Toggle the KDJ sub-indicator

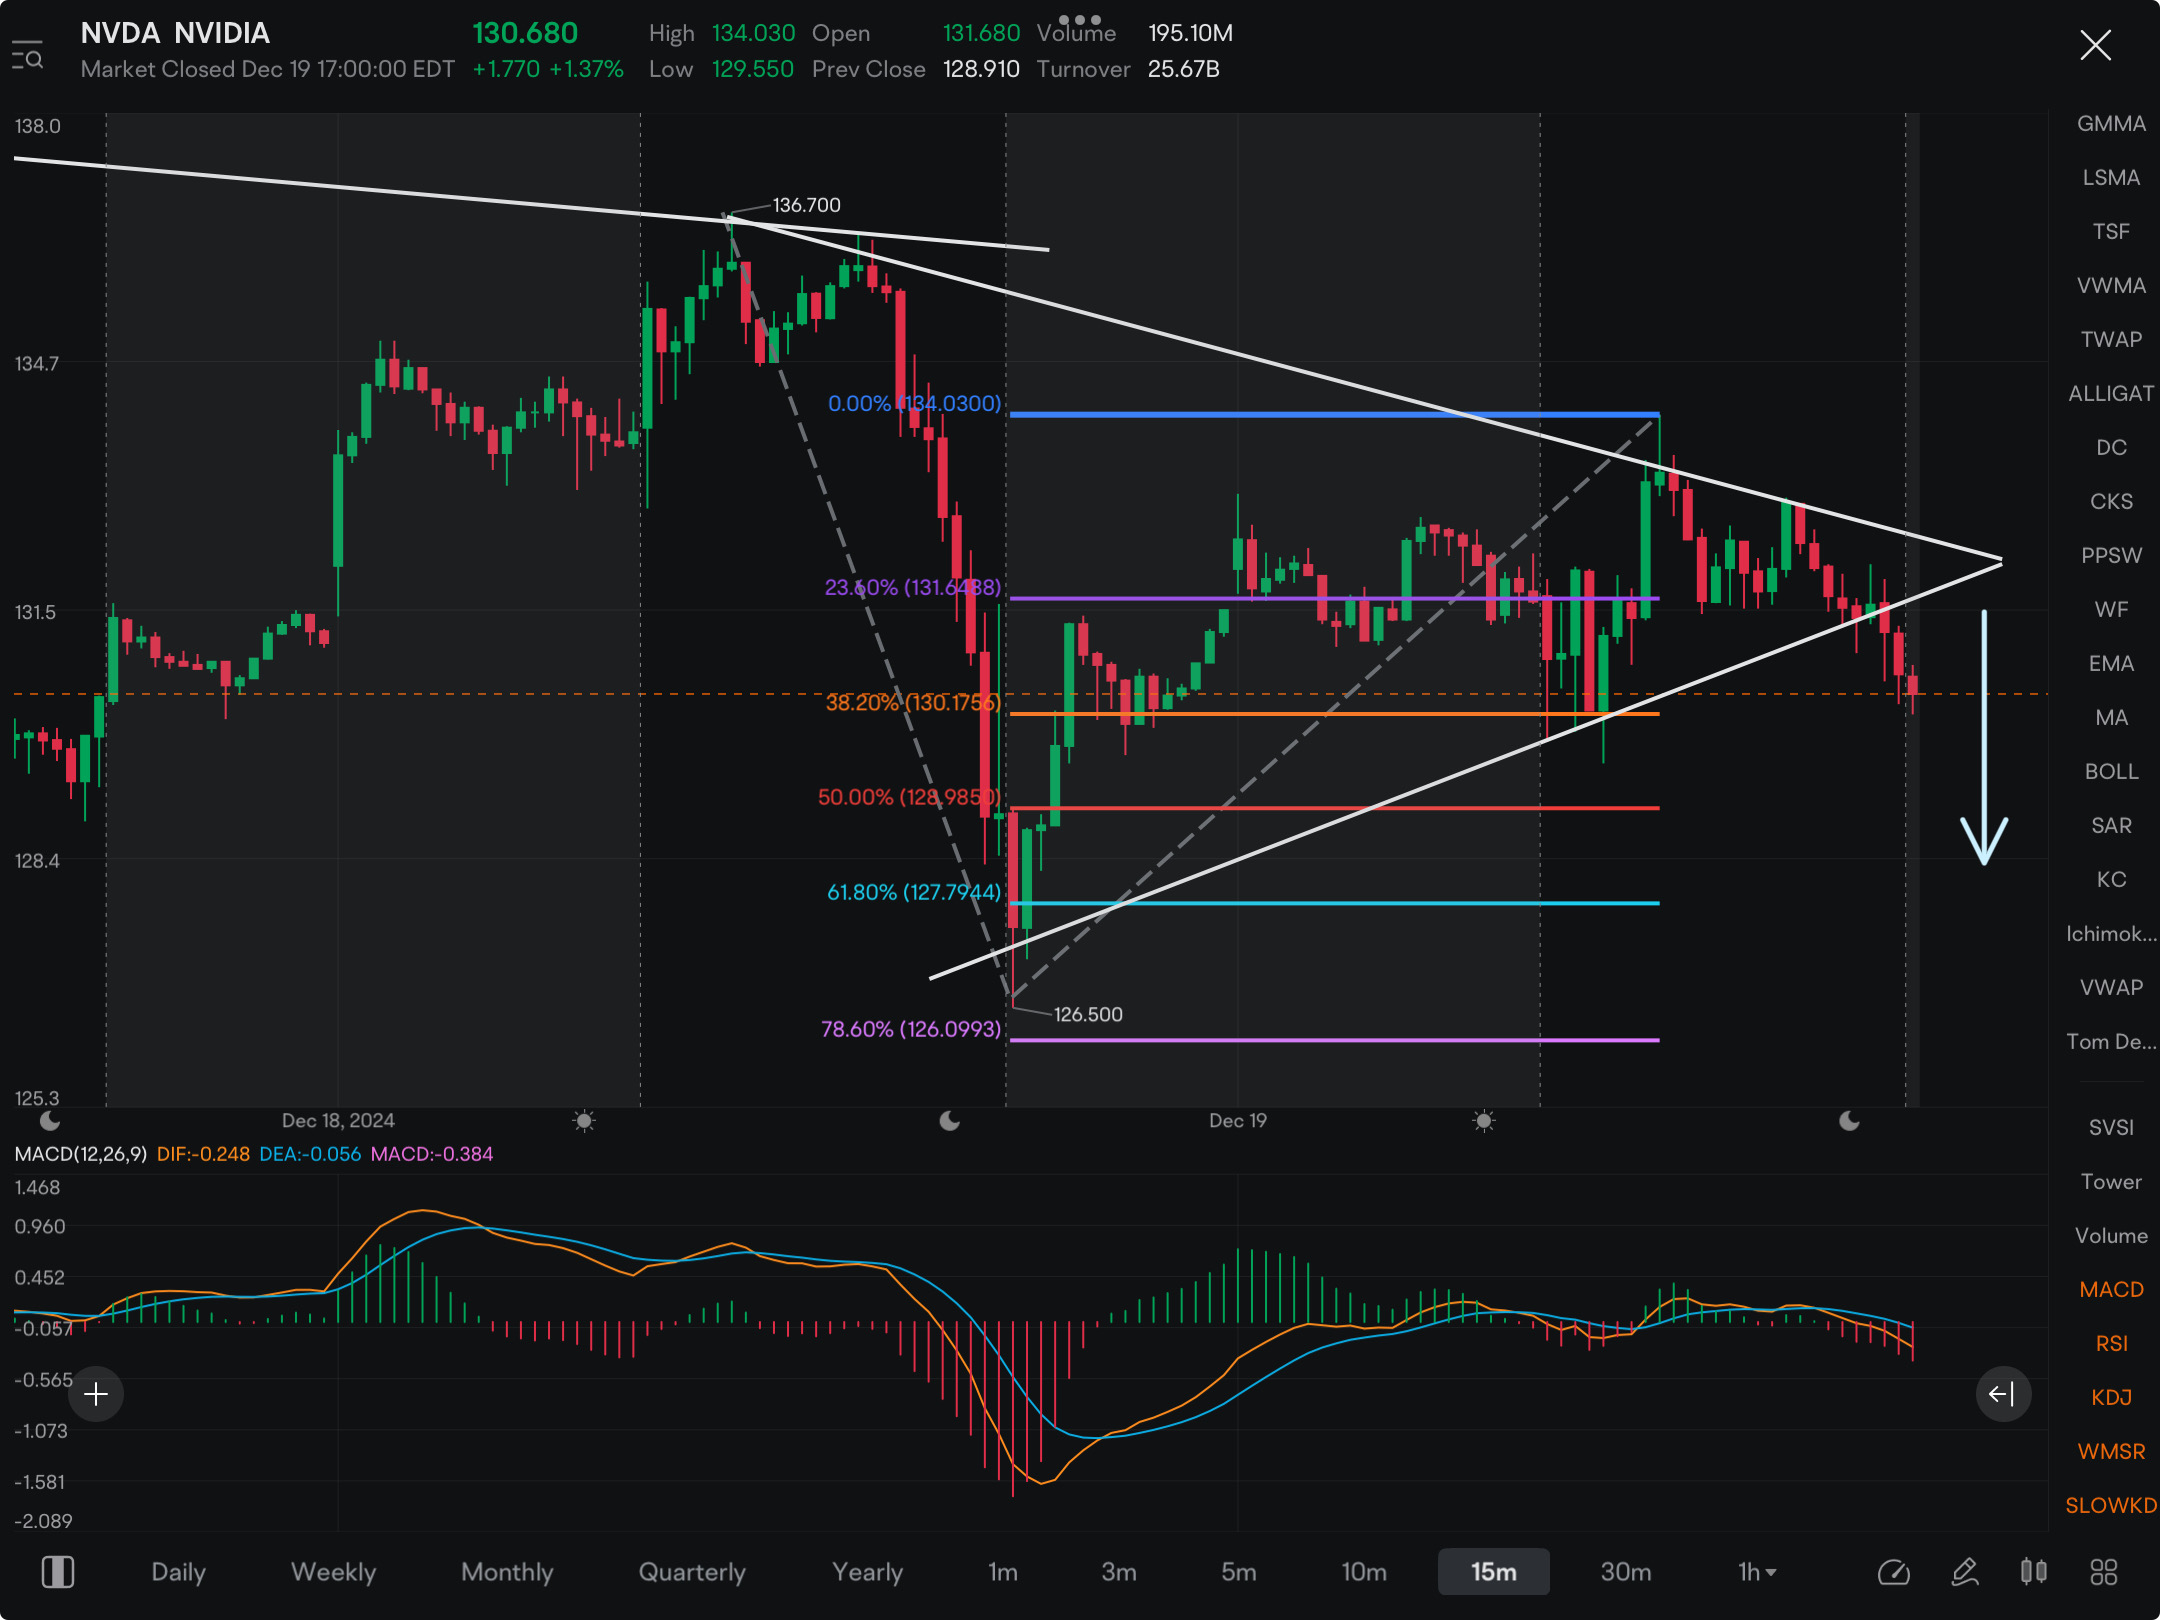2111,1397
